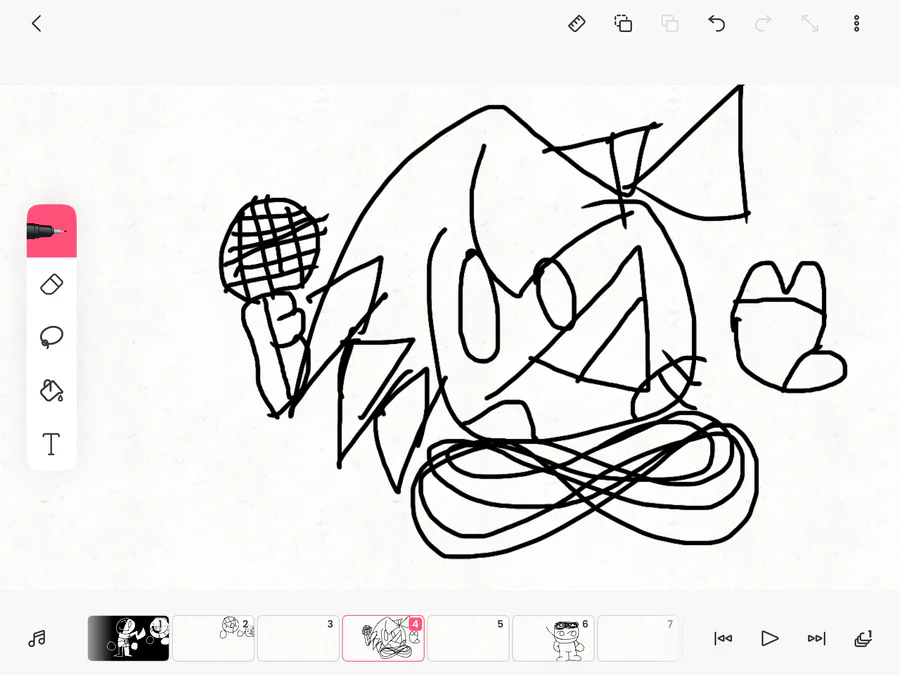Screen dimensions: 900x675
Task: Select empty frame 5
Action: click(x=468, y=638)
